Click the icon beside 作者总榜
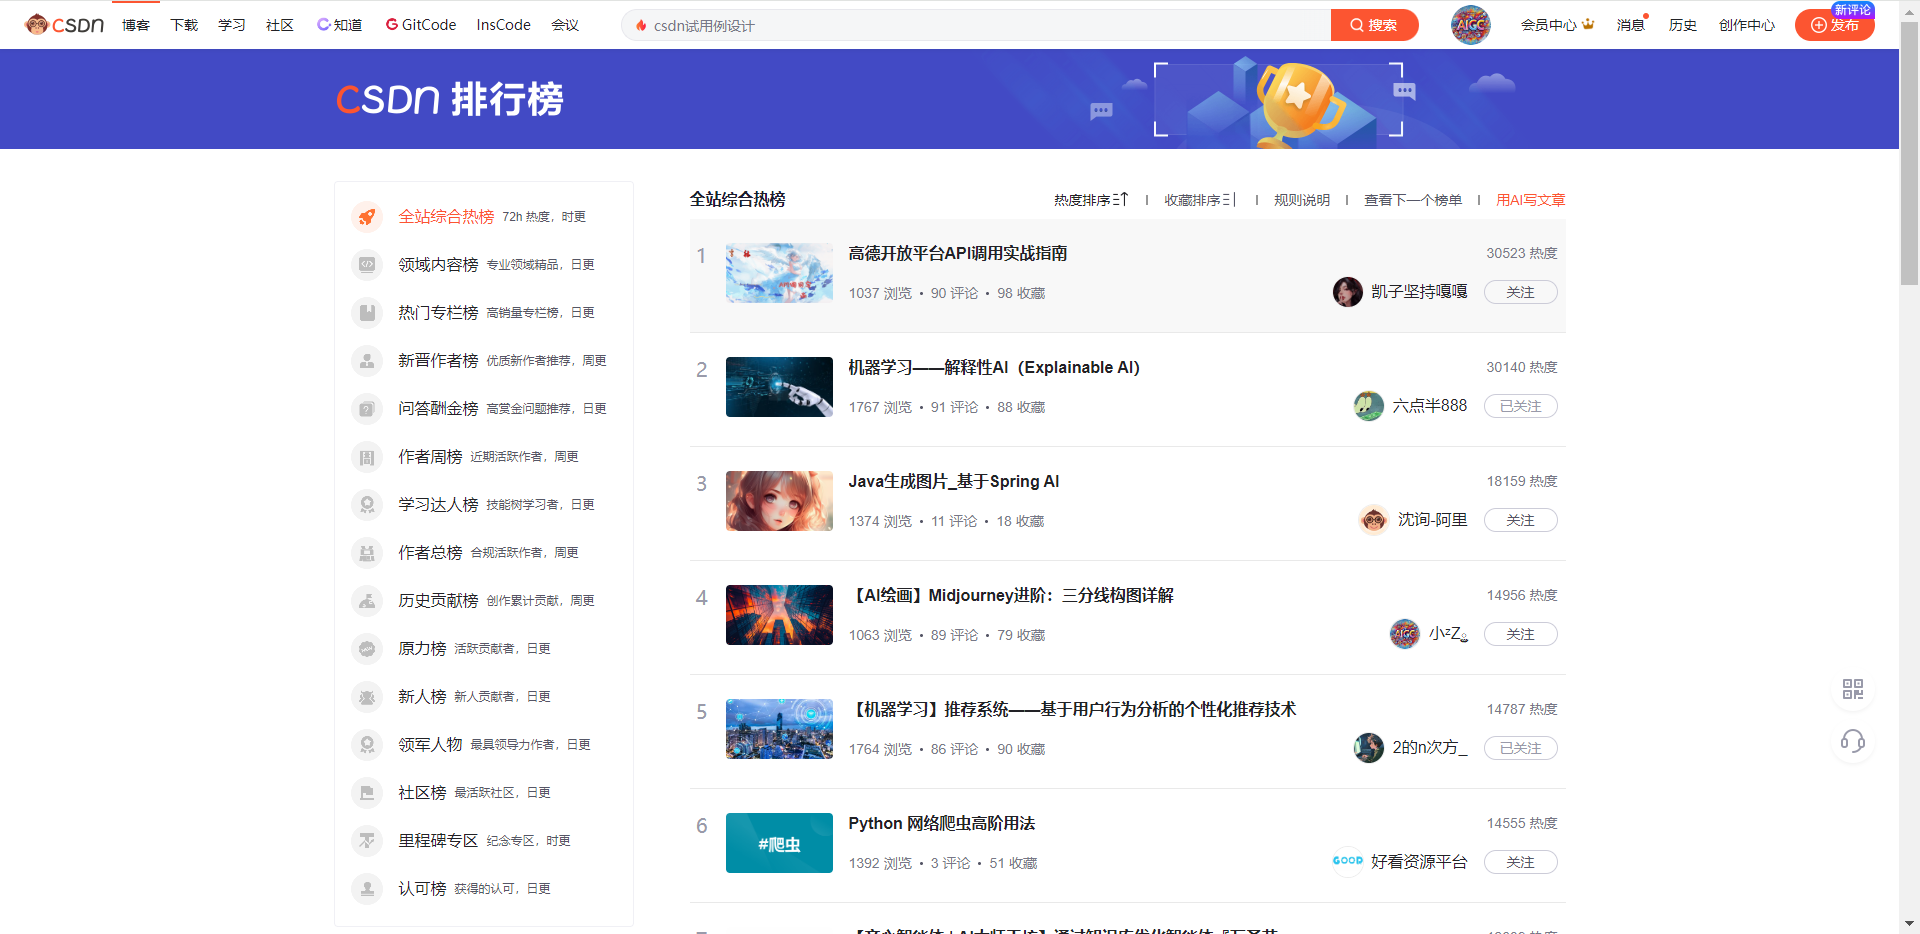 click(367, 553)
